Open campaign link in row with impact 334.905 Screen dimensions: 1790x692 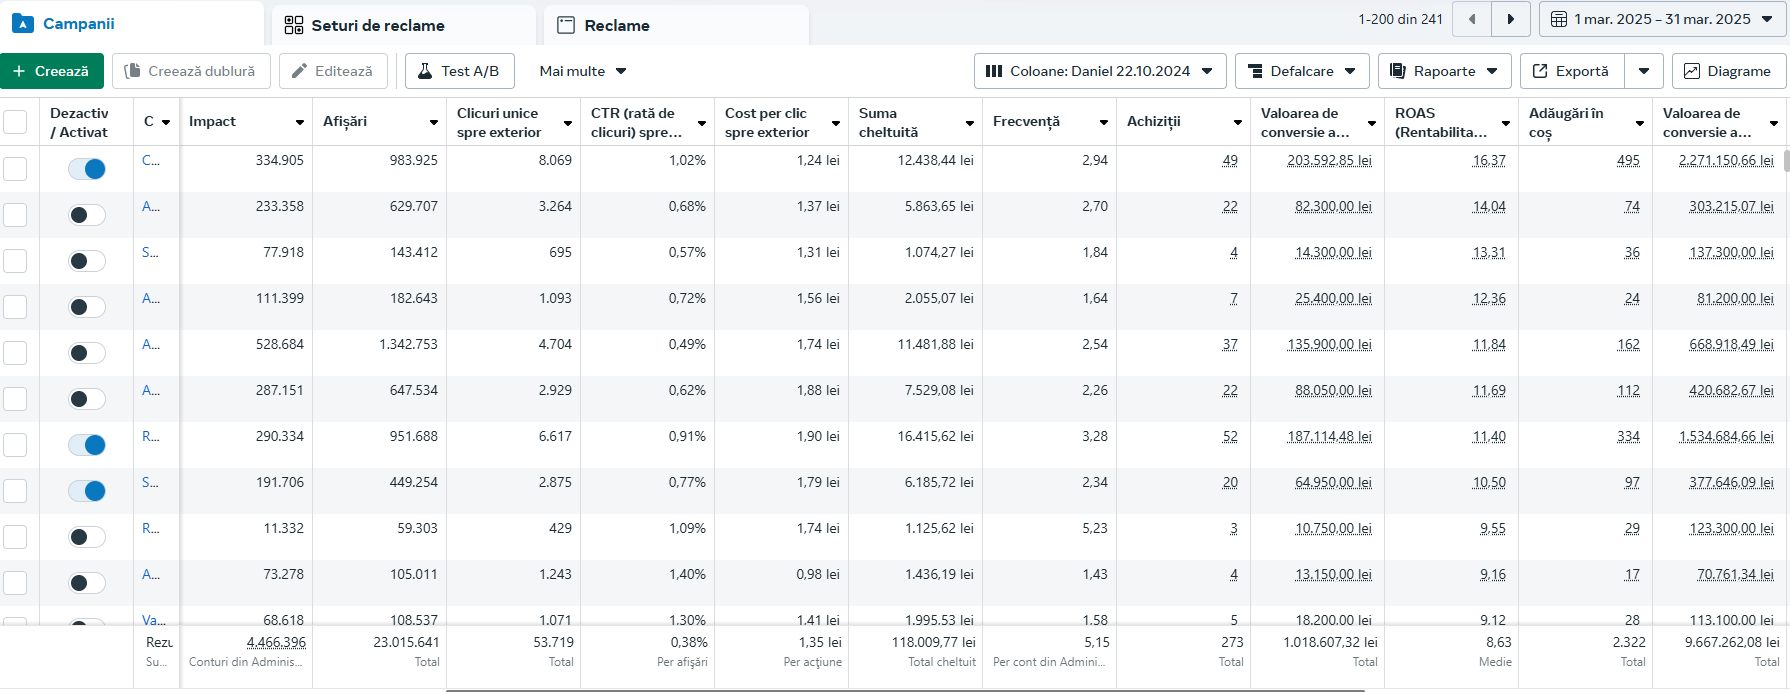[150, 160]
